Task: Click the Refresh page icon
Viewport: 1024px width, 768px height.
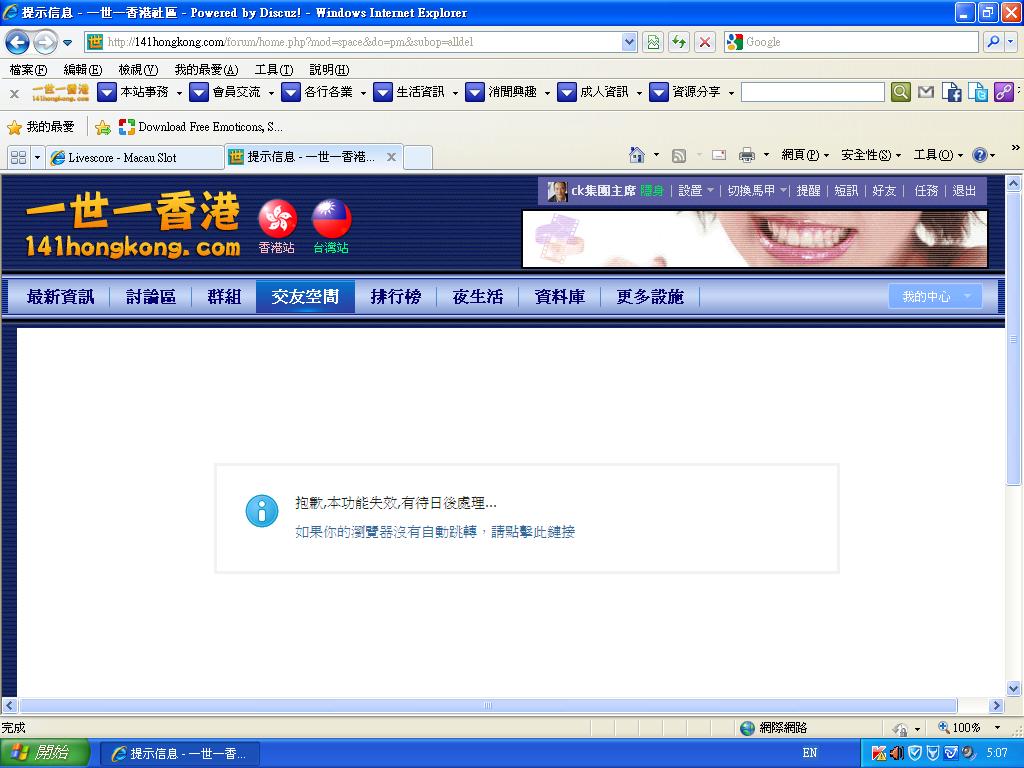Action: [x=679, y=42]
